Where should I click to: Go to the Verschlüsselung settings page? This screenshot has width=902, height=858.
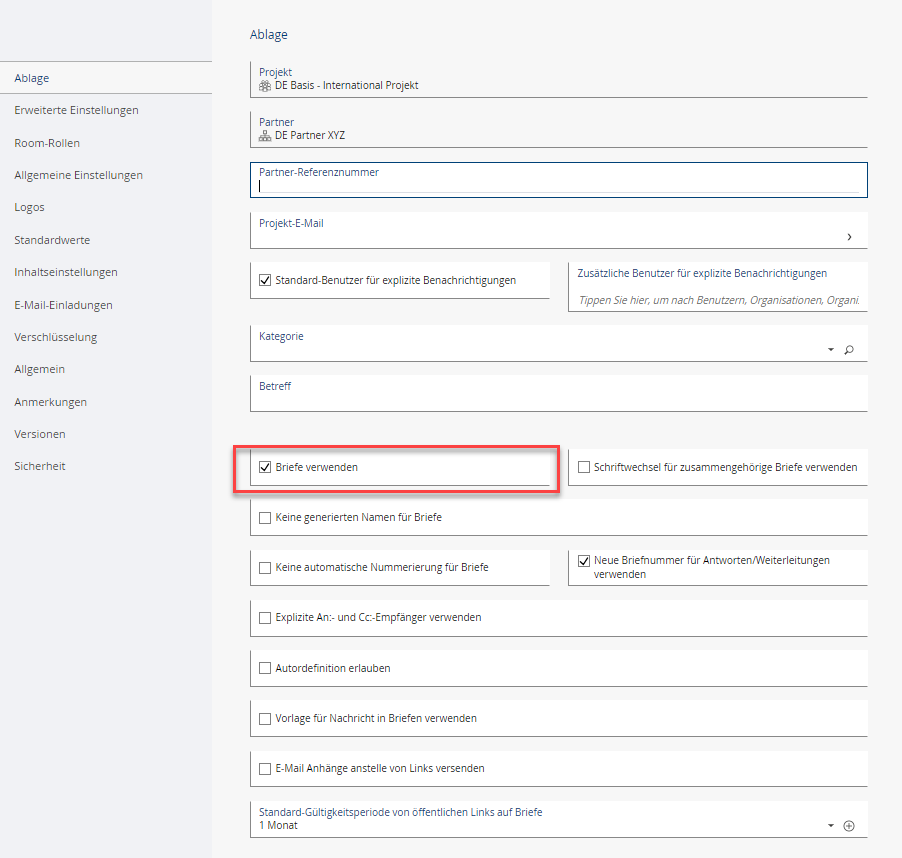click(x=55, y=337)
